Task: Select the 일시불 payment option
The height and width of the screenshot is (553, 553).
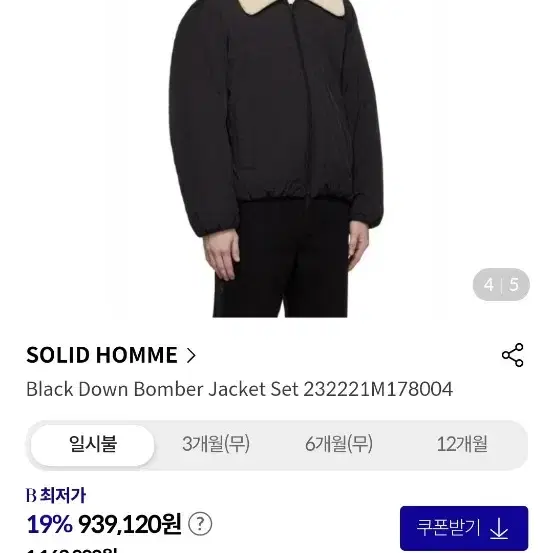Action: [92, 445]
